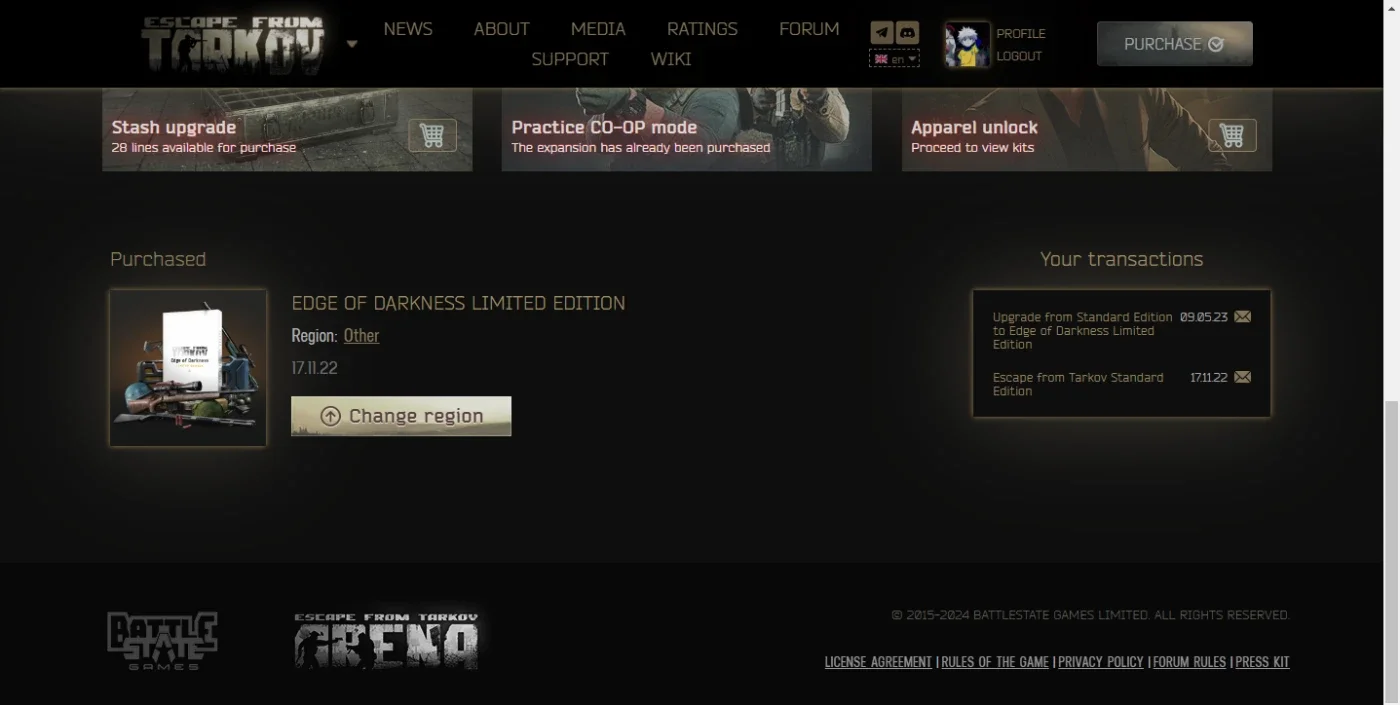Viewport: 1400px width, 705px height.
Task: Click the Apparel unlock cart icon
Action: click(x=1232, y=135)
